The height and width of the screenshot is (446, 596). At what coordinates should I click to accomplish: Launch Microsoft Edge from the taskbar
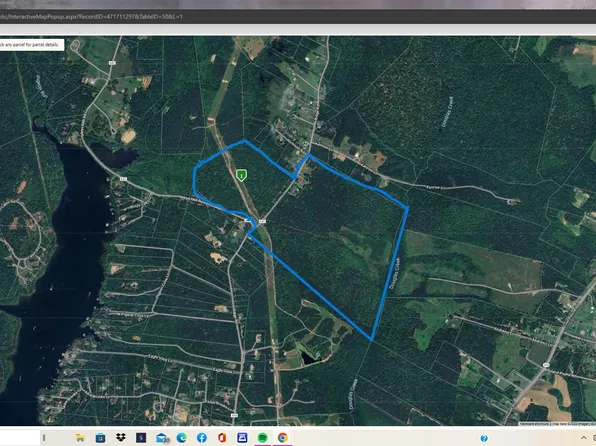coord(182,438)
